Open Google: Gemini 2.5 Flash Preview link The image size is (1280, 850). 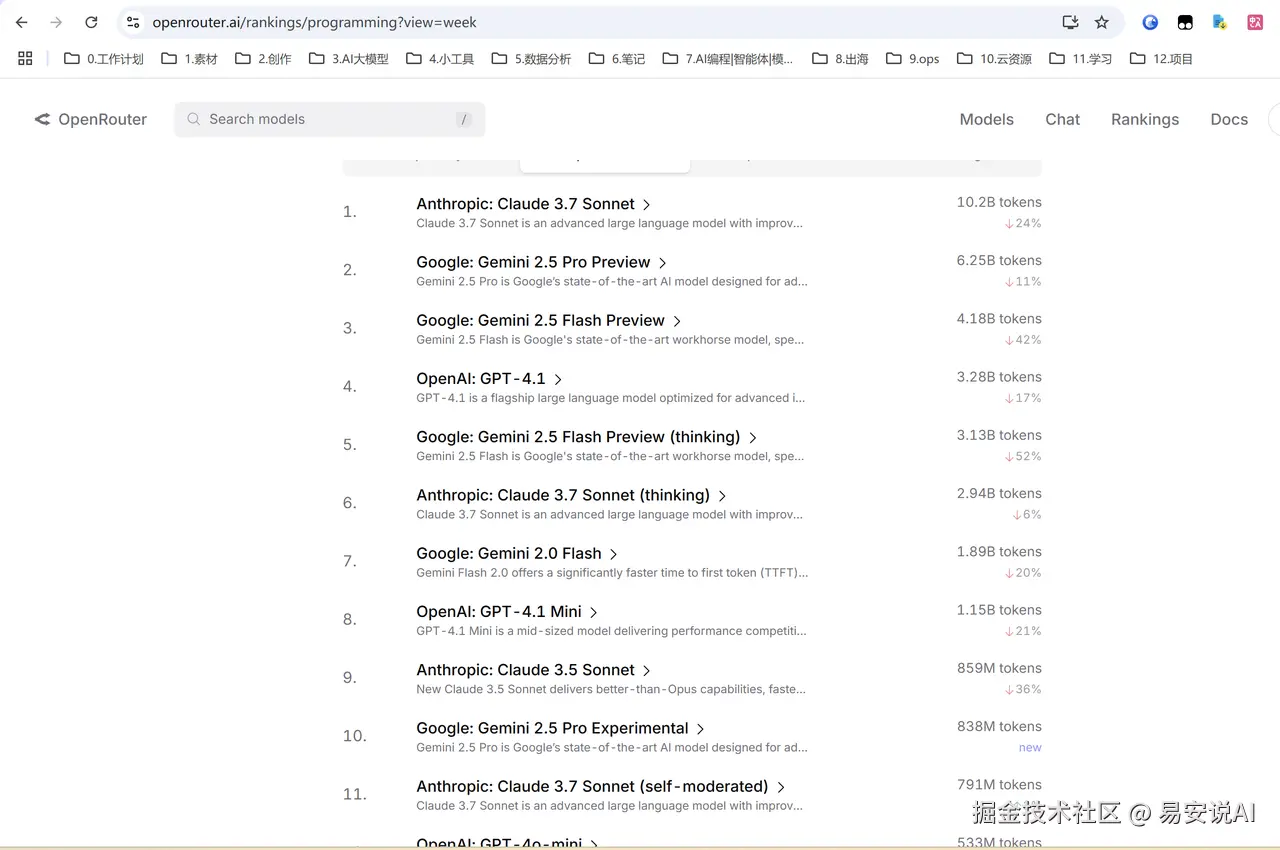(541, 320)
